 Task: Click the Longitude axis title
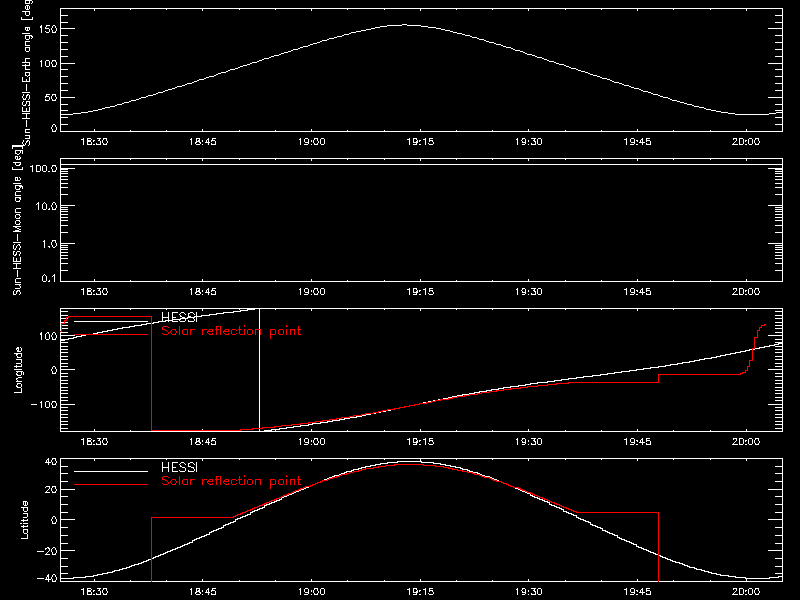(x=18, y=369)
